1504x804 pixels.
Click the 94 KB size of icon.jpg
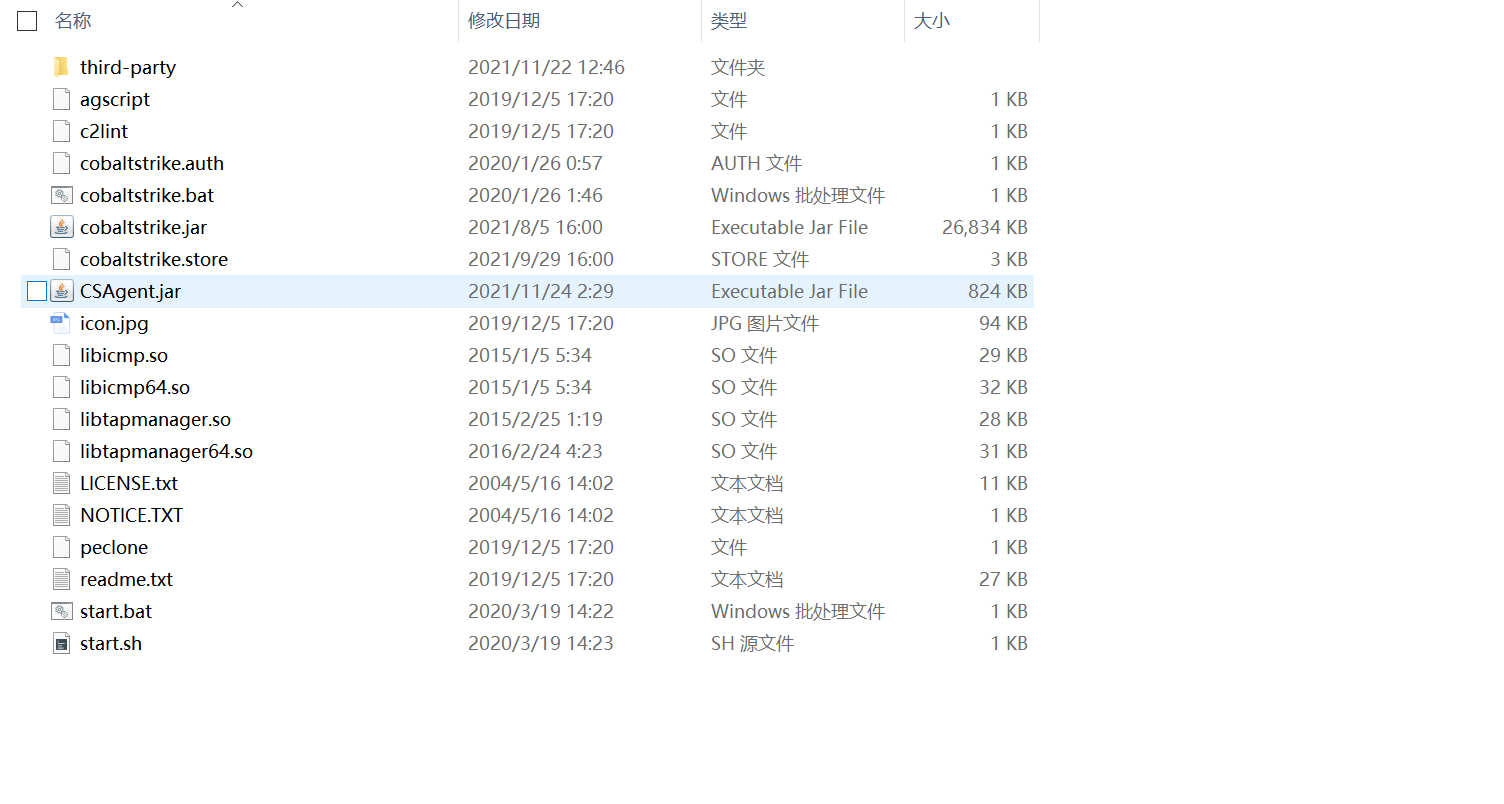pyautogui.click(x=1003, y=323)
